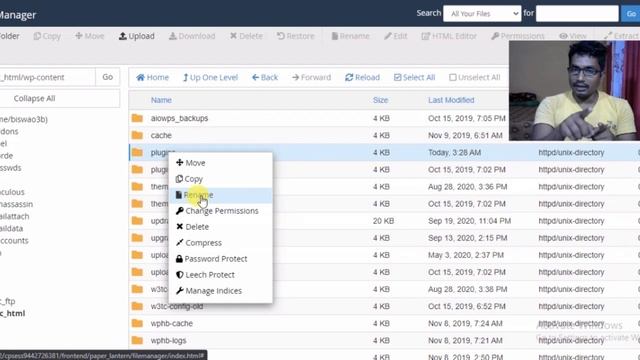Open the mailattach sidebar tree folder
Screen dimensions: 640x360
(x=14, y=216)
